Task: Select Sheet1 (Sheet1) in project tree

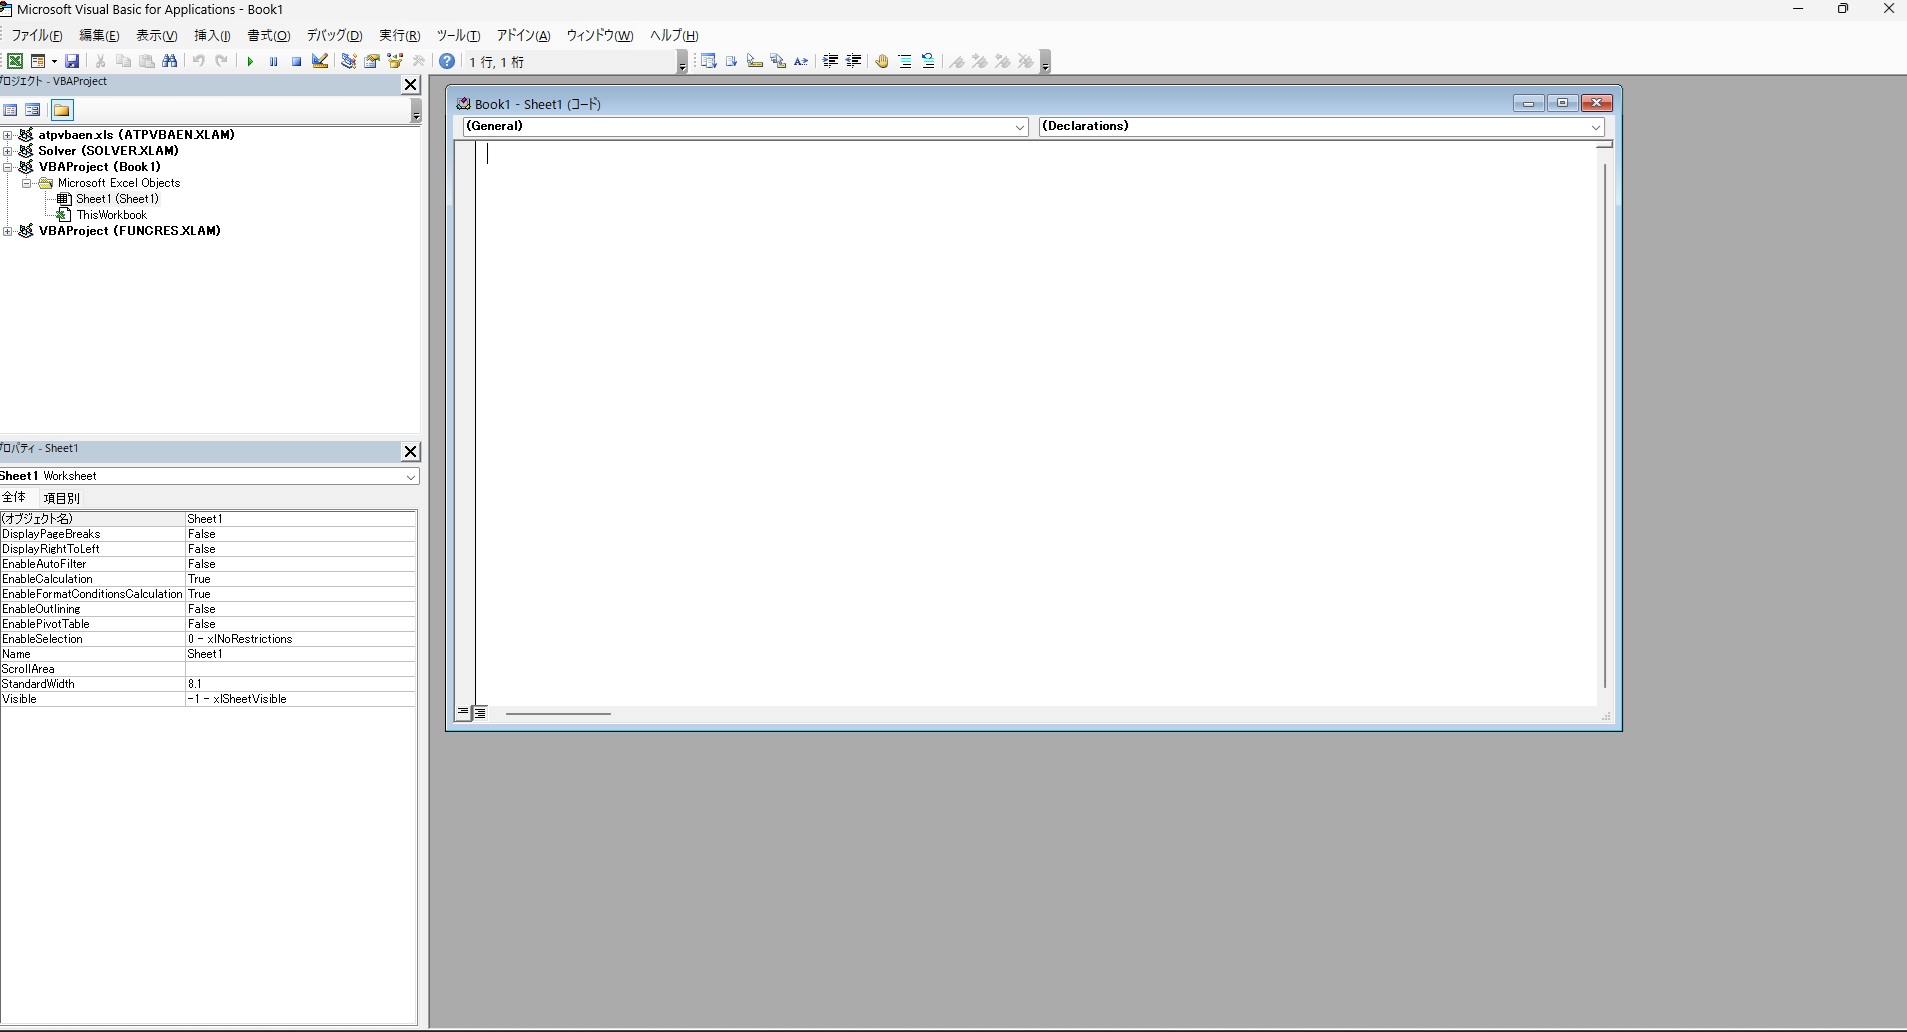Action: point(117,199)
